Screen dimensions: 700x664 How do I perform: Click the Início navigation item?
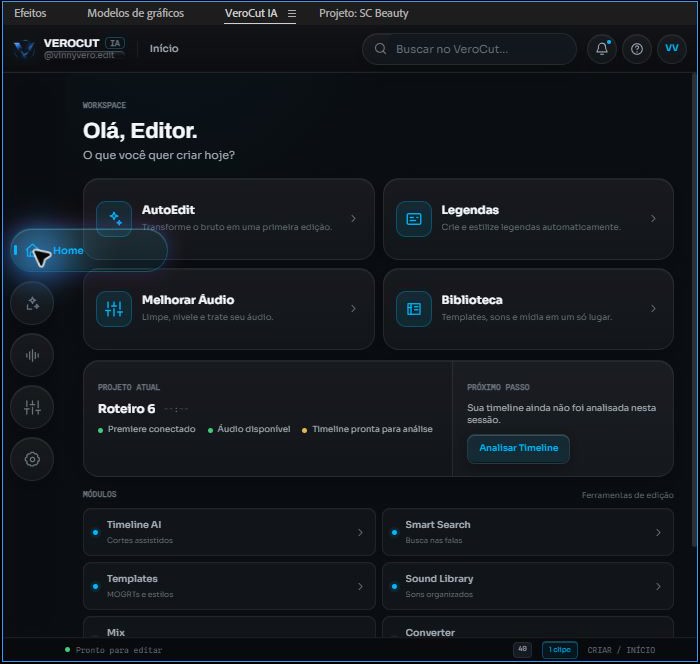click(164, 49)
